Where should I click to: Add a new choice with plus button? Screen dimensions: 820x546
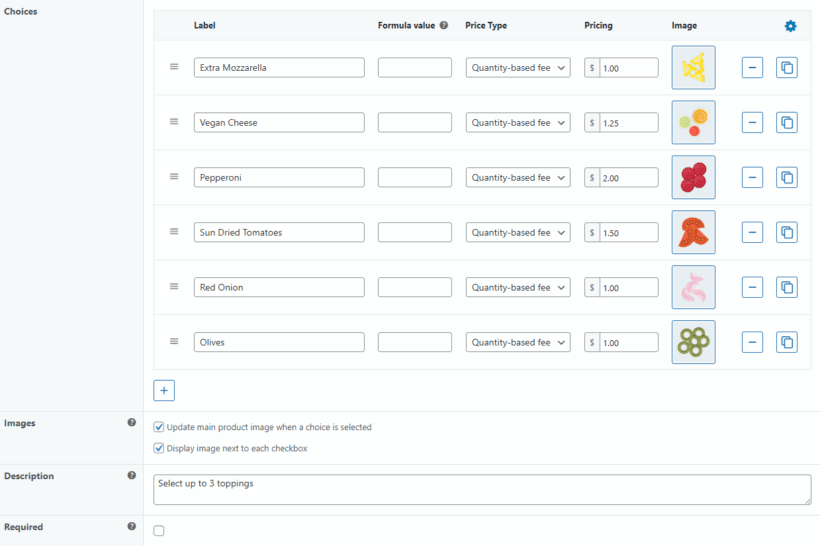coord(164,390)
